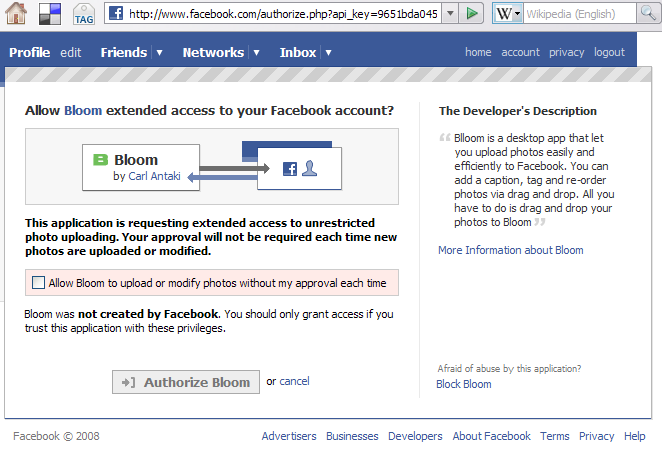Click the Authorize Bloom button
Image resolution: width=662 pixels, height=460 pixels.
(186, 382)
